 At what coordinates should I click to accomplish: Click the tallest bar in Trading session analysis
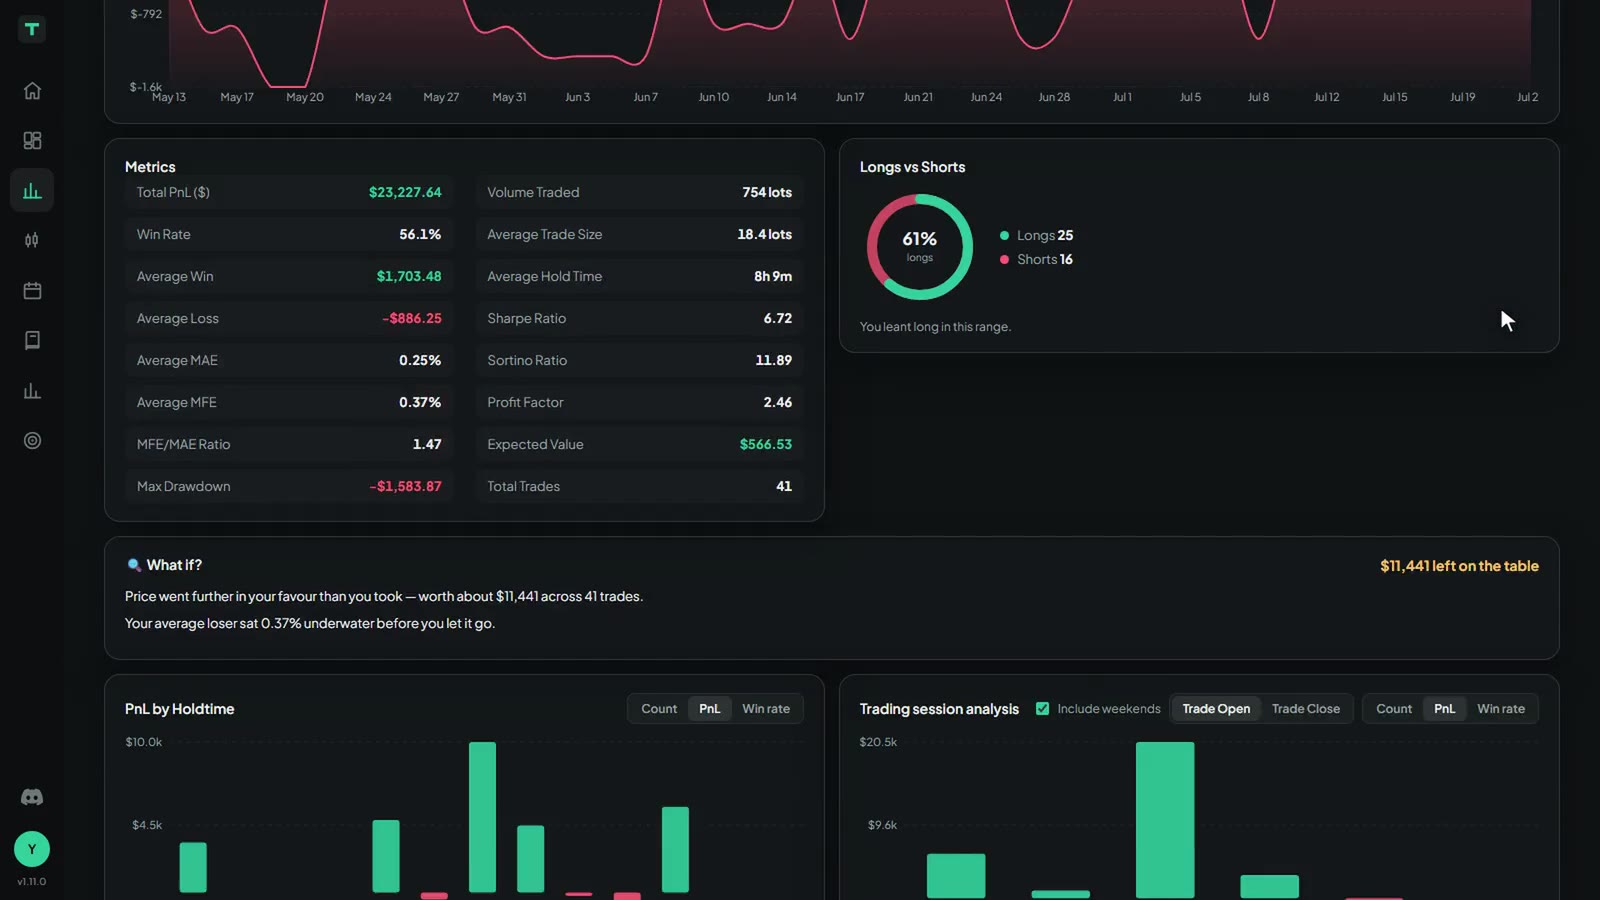[x=1165, y=820]
